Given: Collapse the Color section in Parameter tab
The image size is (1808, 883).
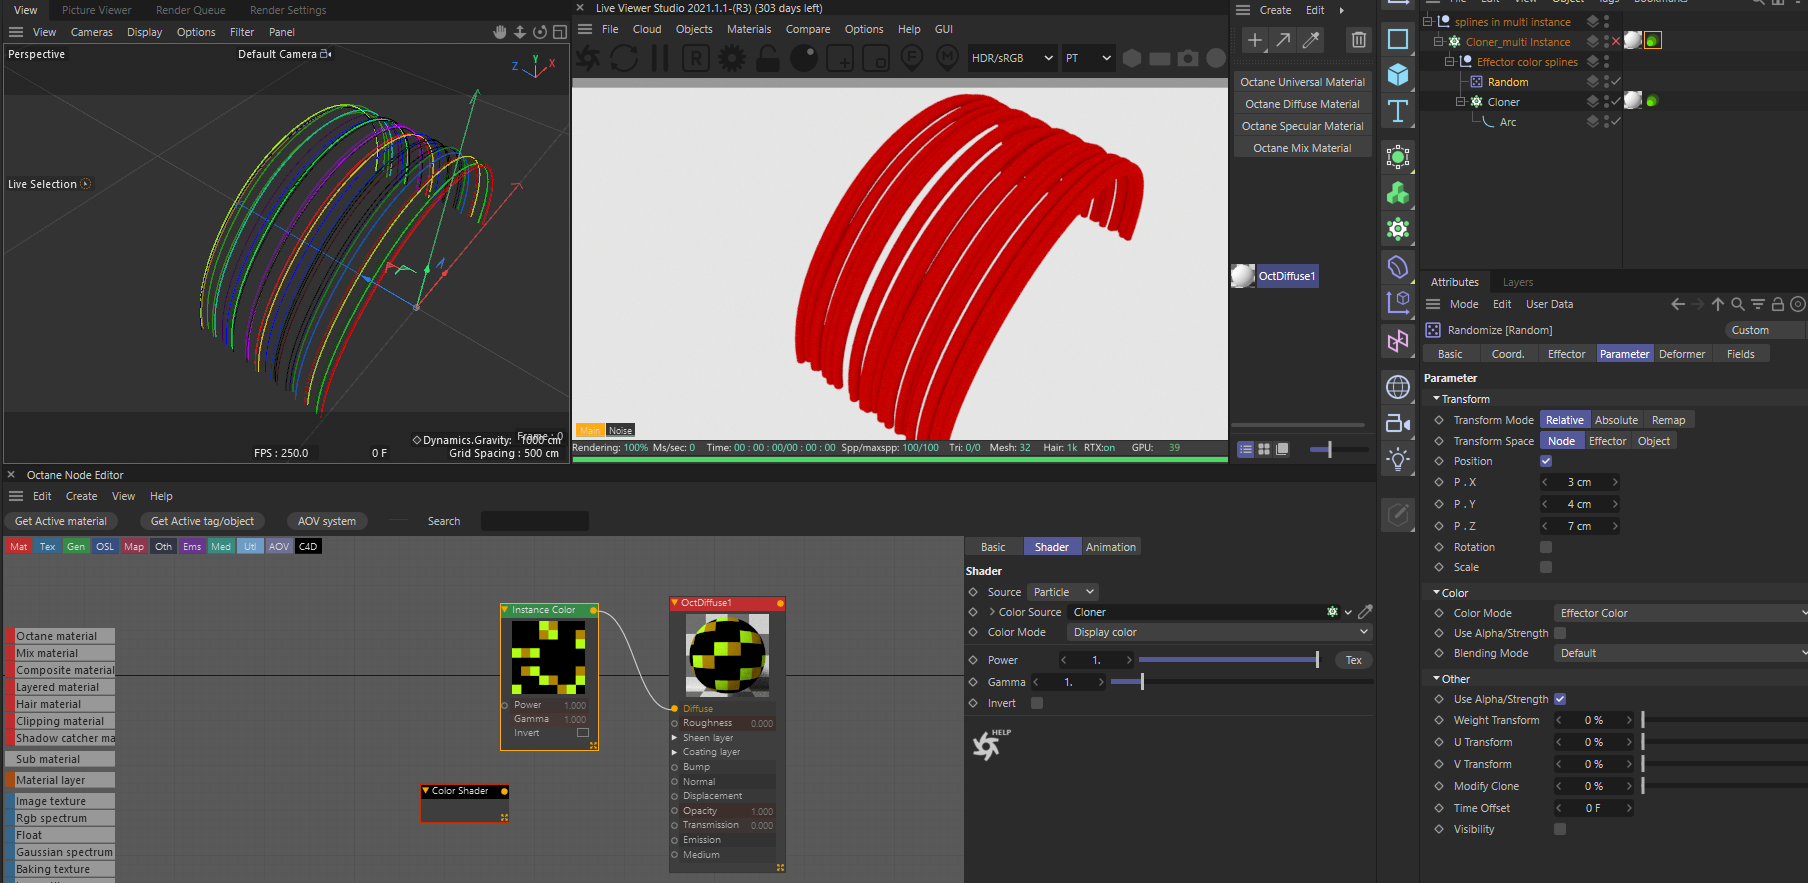Looking at the screenshot, I should pyautogui.click(x=1436, y=593).
